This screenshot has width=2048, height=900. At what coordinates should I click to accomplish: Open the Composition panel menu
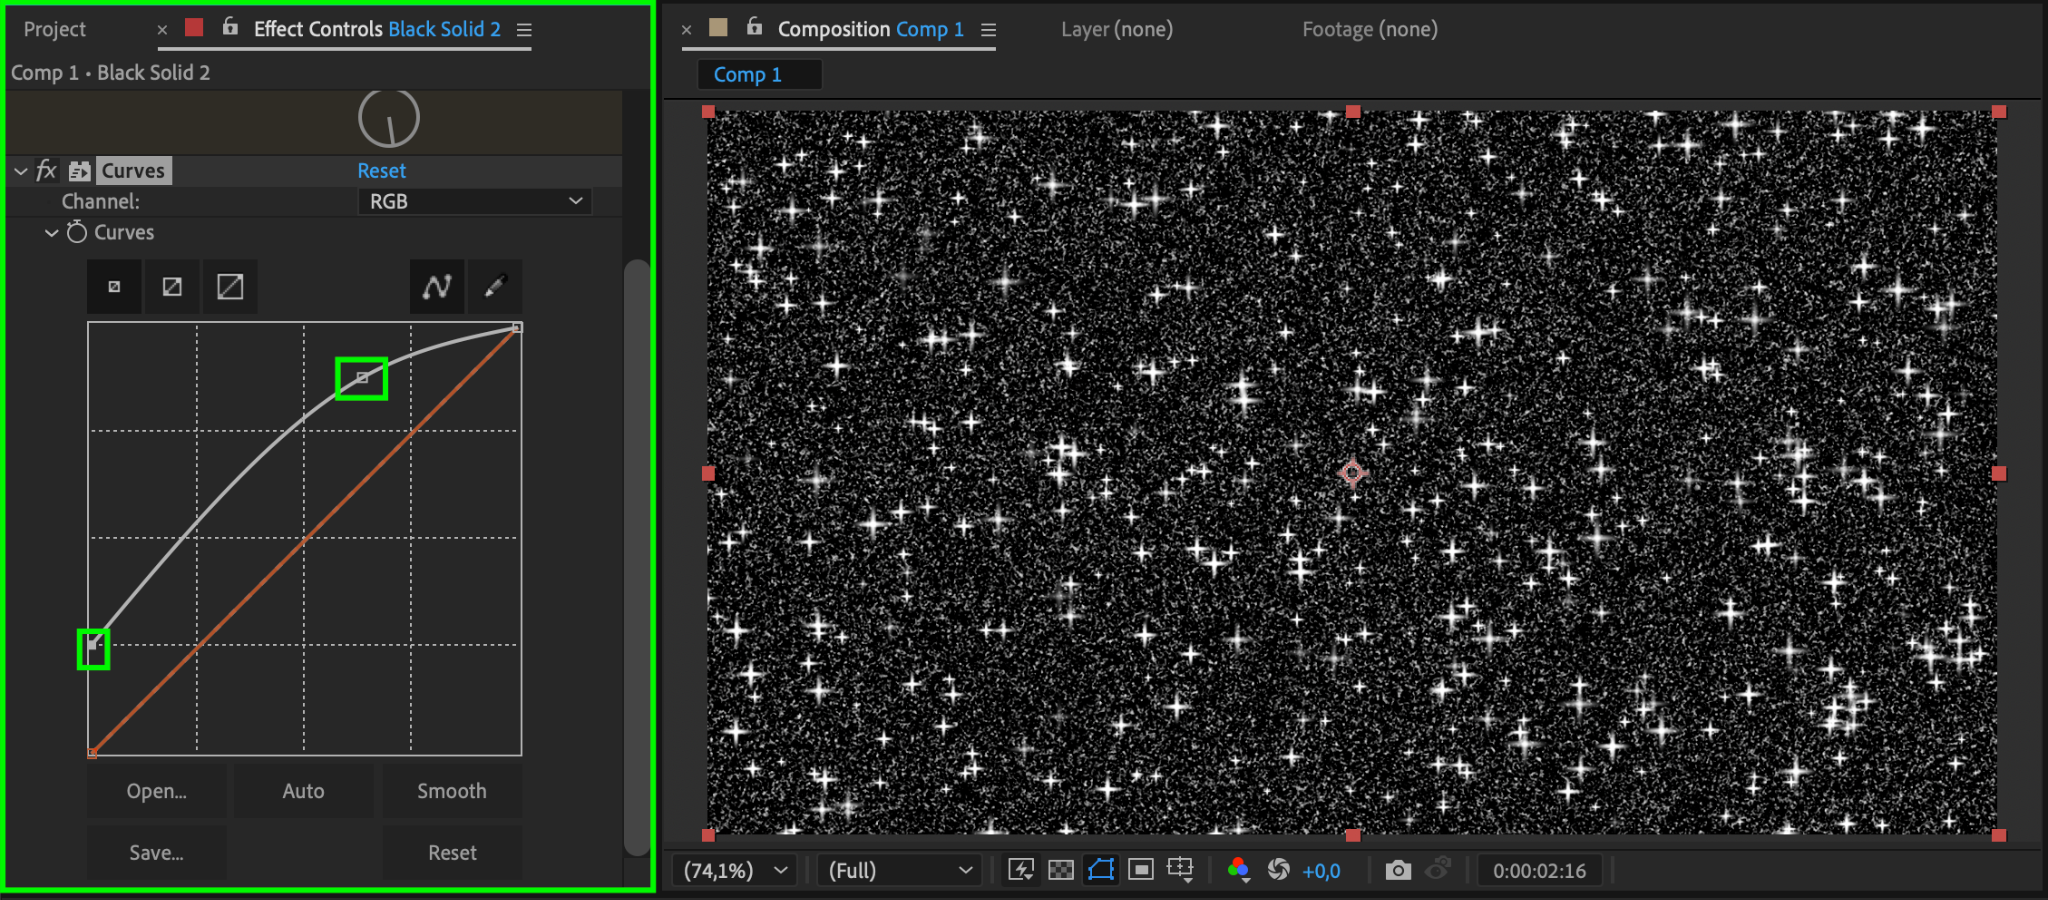click(988, 30)
